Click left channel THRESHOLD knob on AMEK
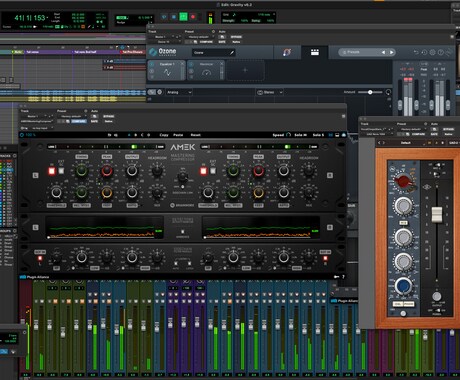The height and width of the screenshot is (380, 460). tap(56, 193)
